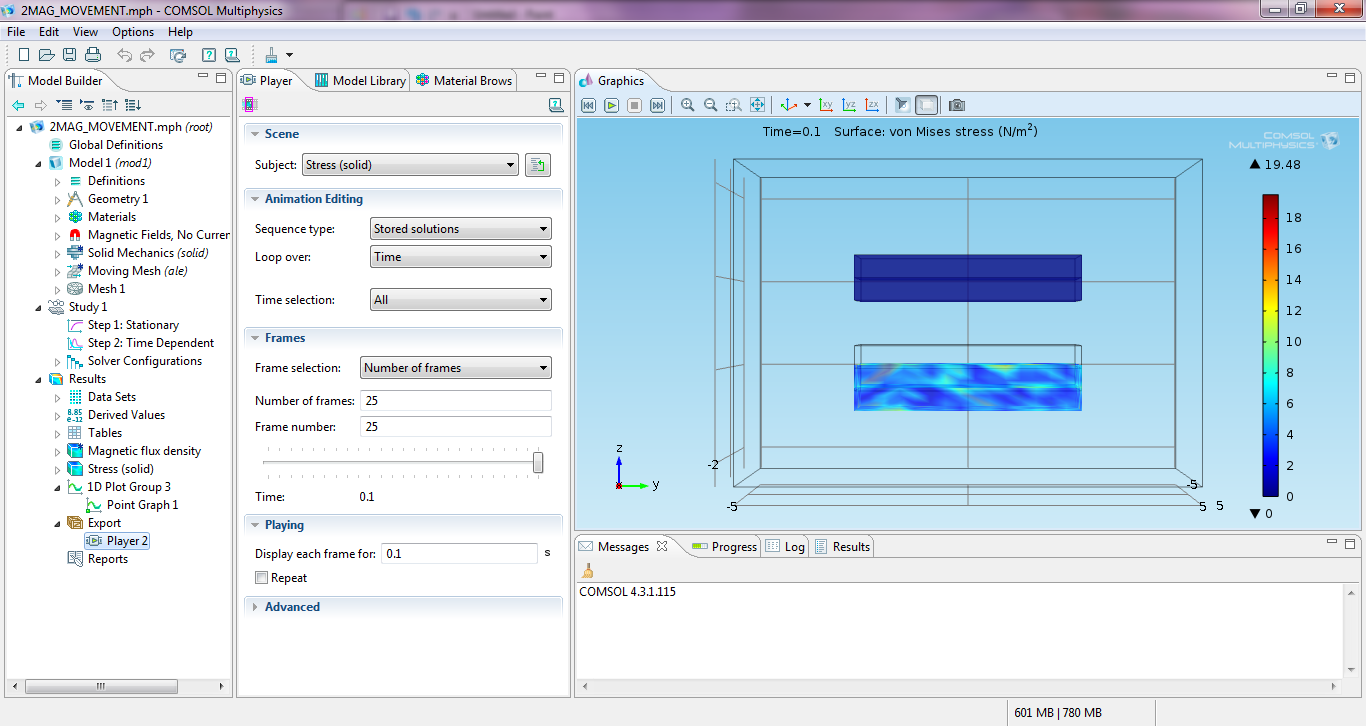
Task: Click the Zoom Extents icon
Action: (x=757, y=105)
